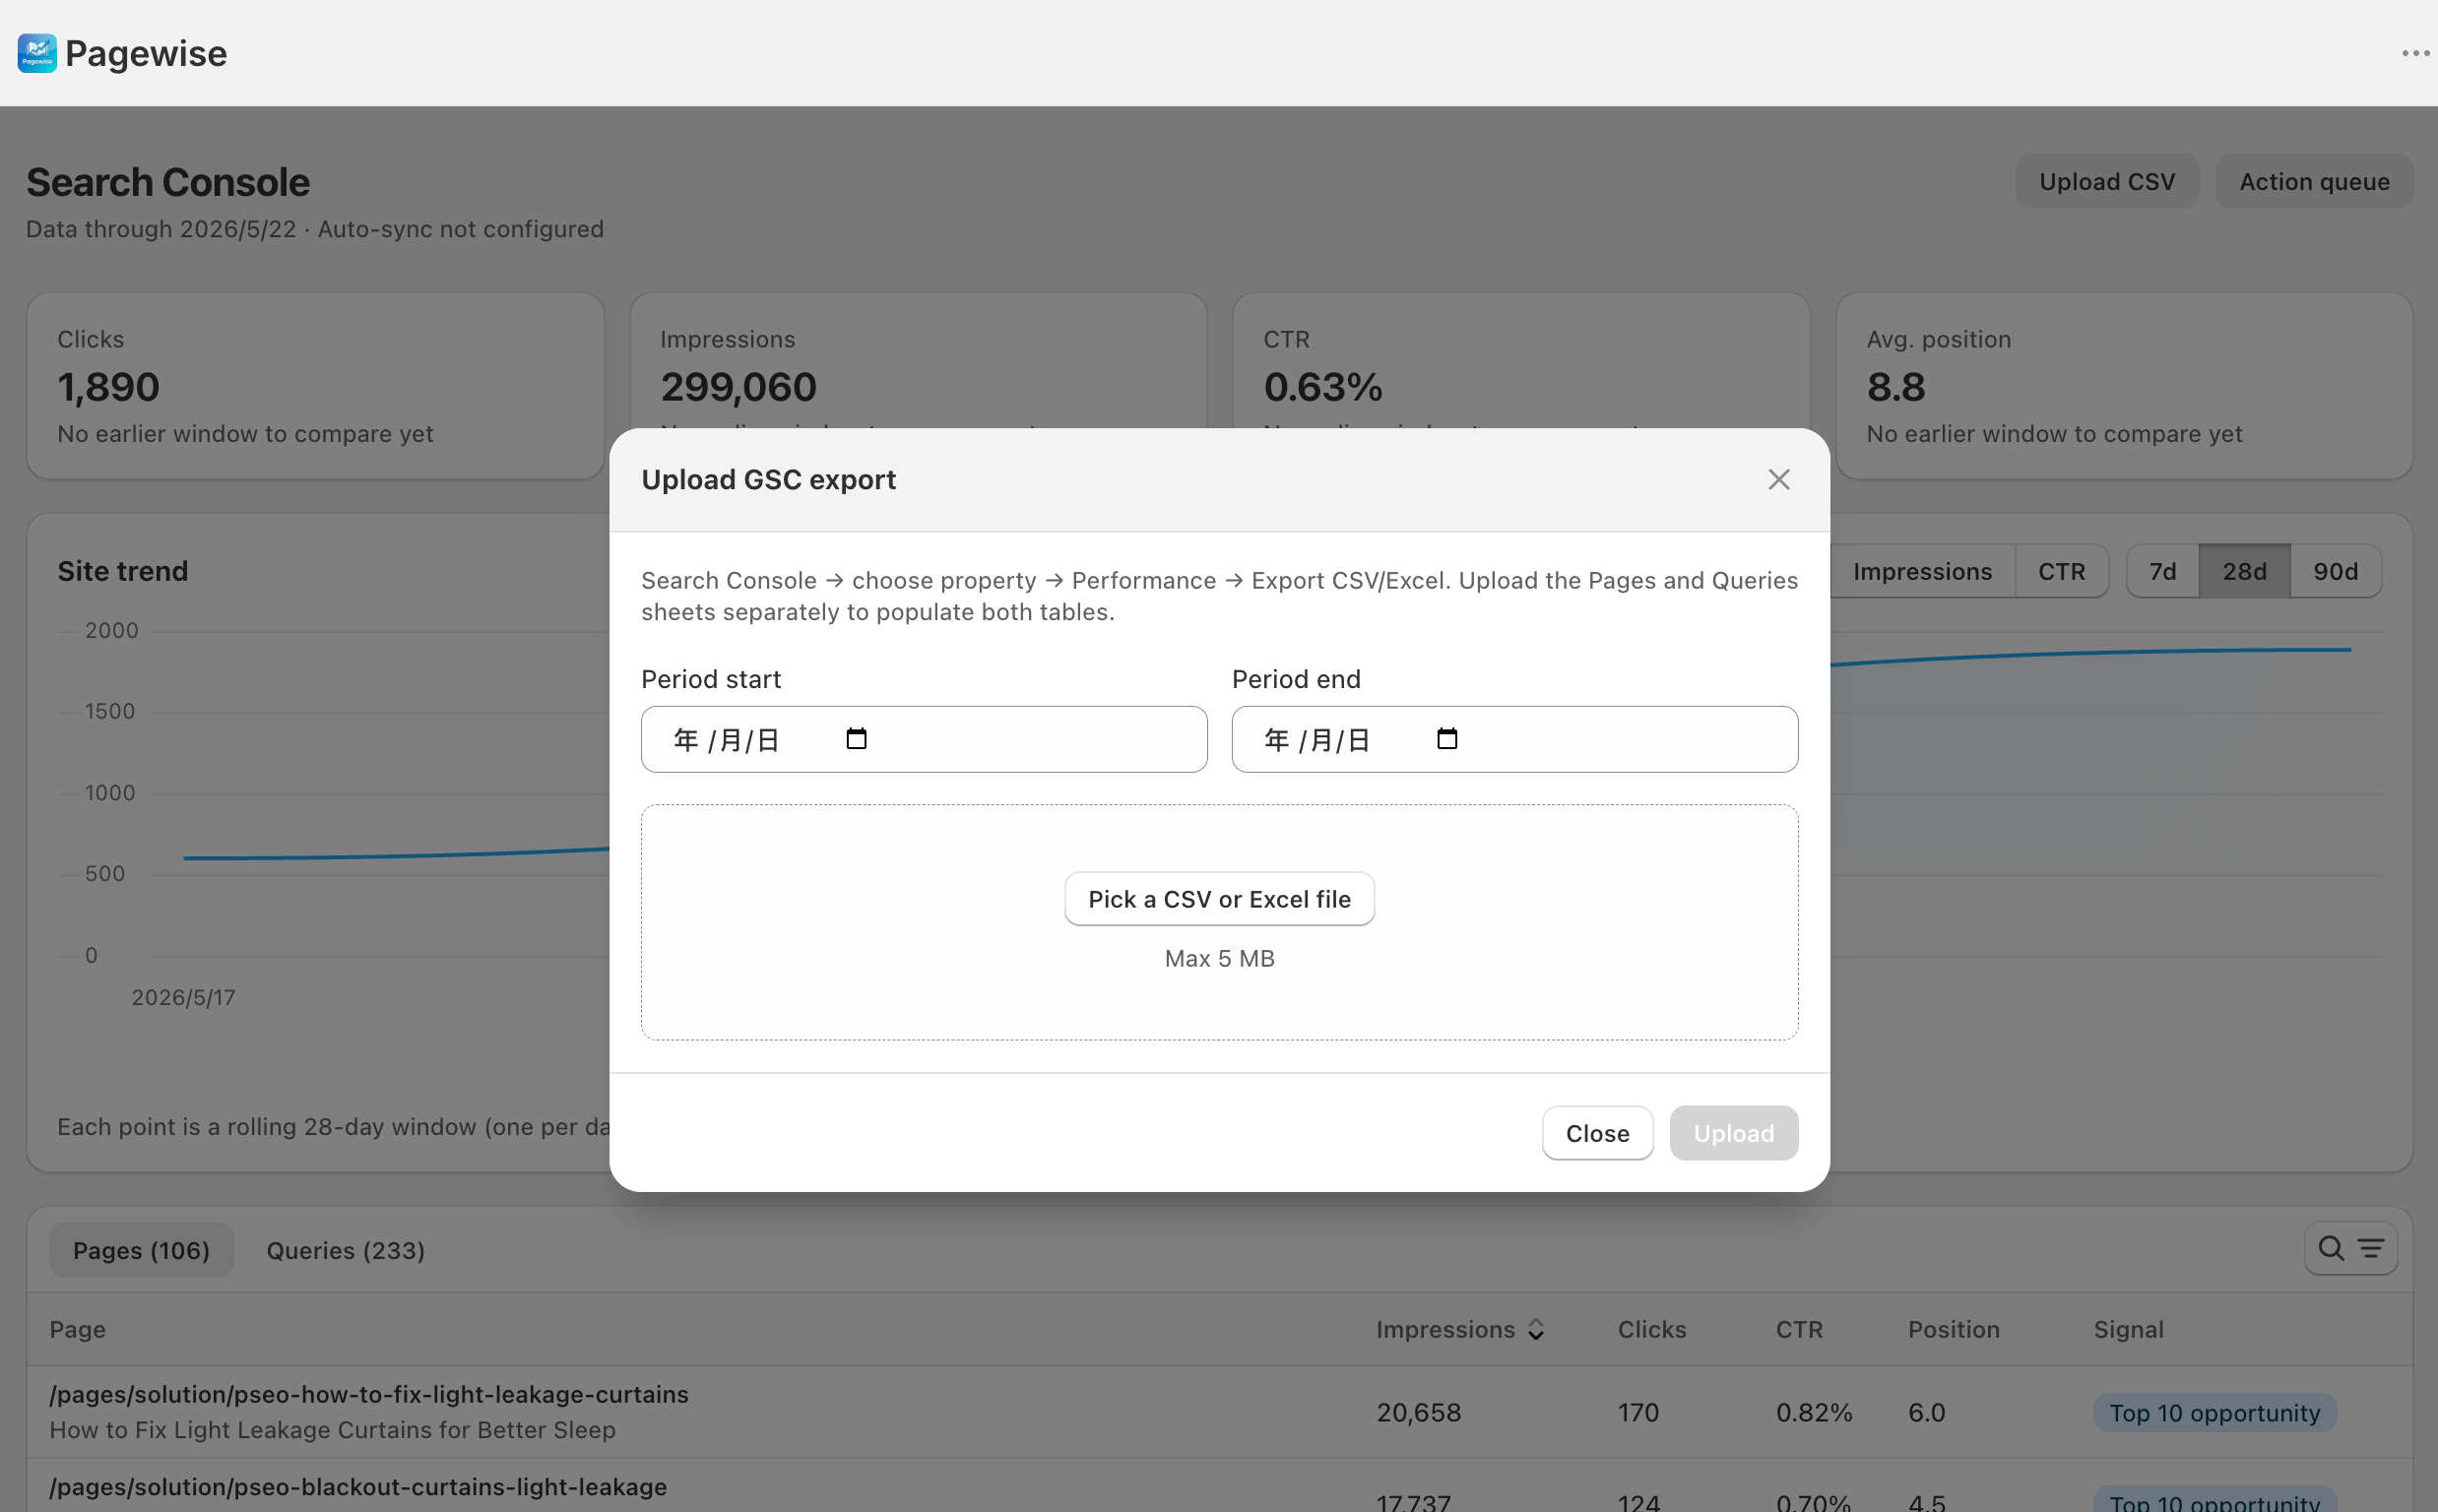Select the 7d time range
The height and width of the screenshot is (1512, 2438).
(x=2162, y=571)
